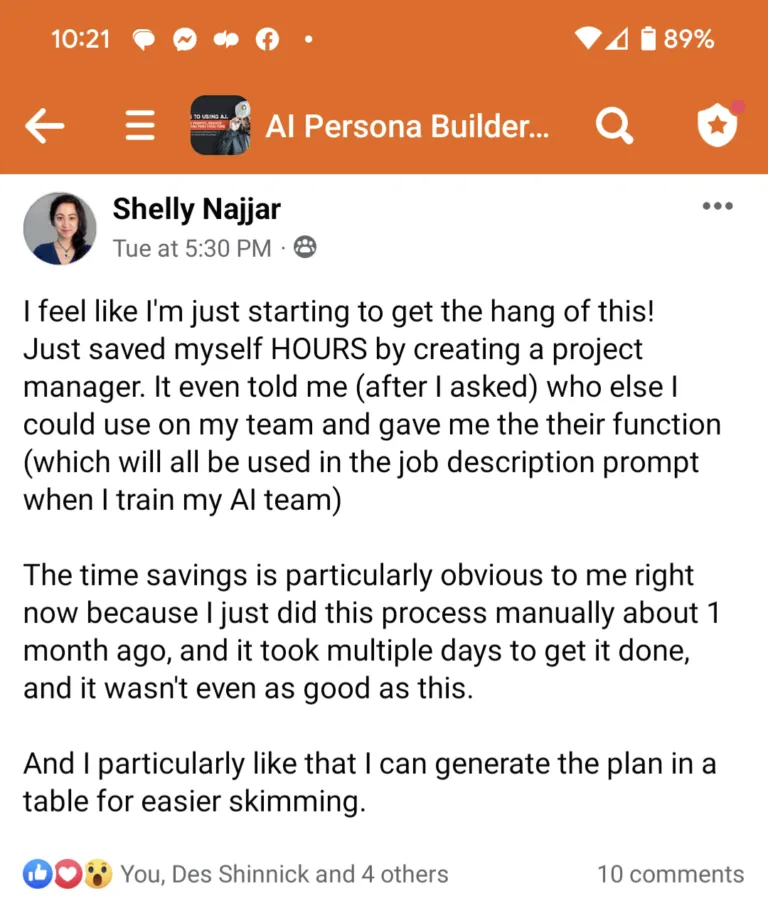The image size is (768, 906).
Task: Tap the shield star admin badge icon
Action: 718,124
